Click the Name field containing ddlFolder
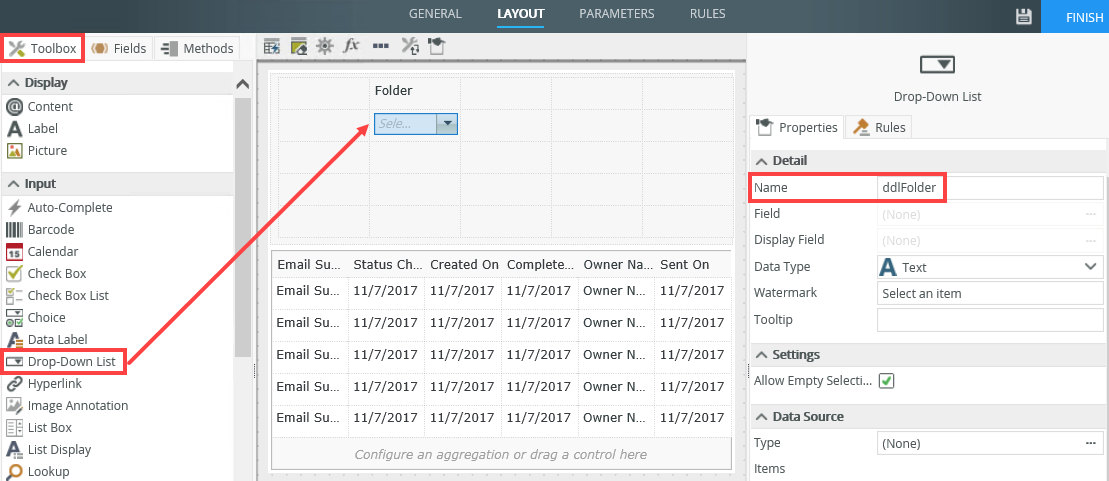 [990, 188]
